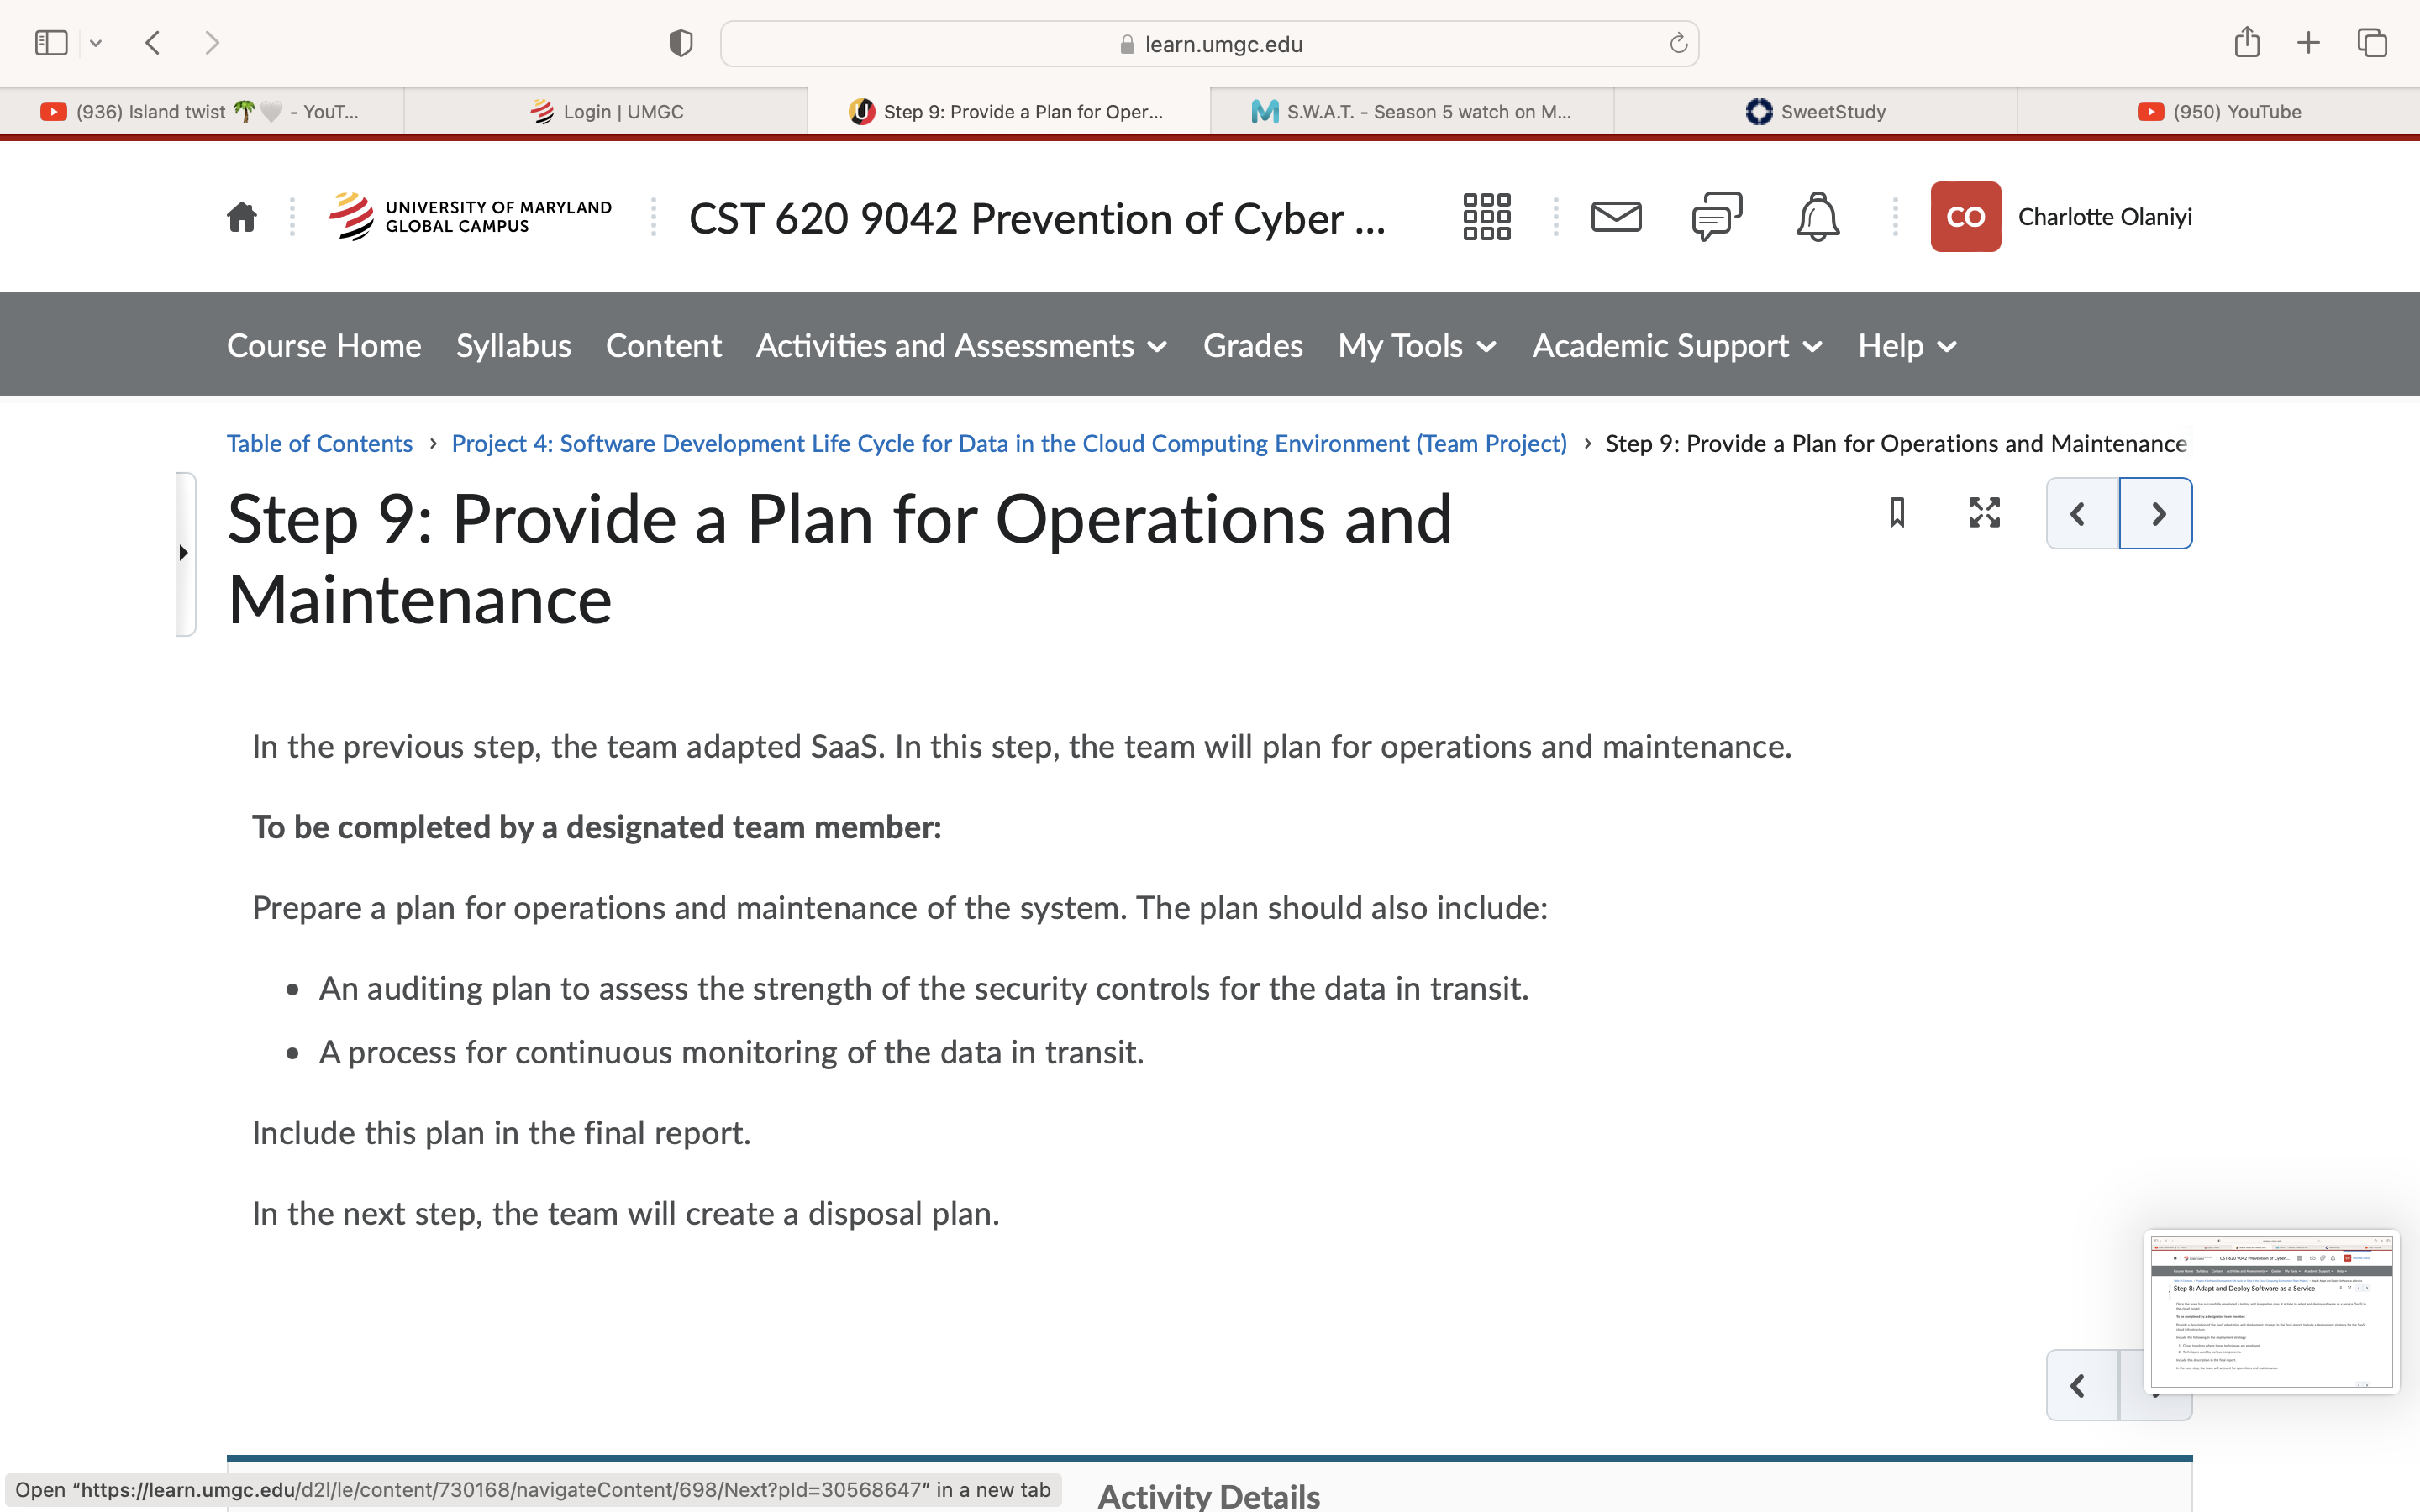Open the Syllabus navigation item

(x=513, y=346)
